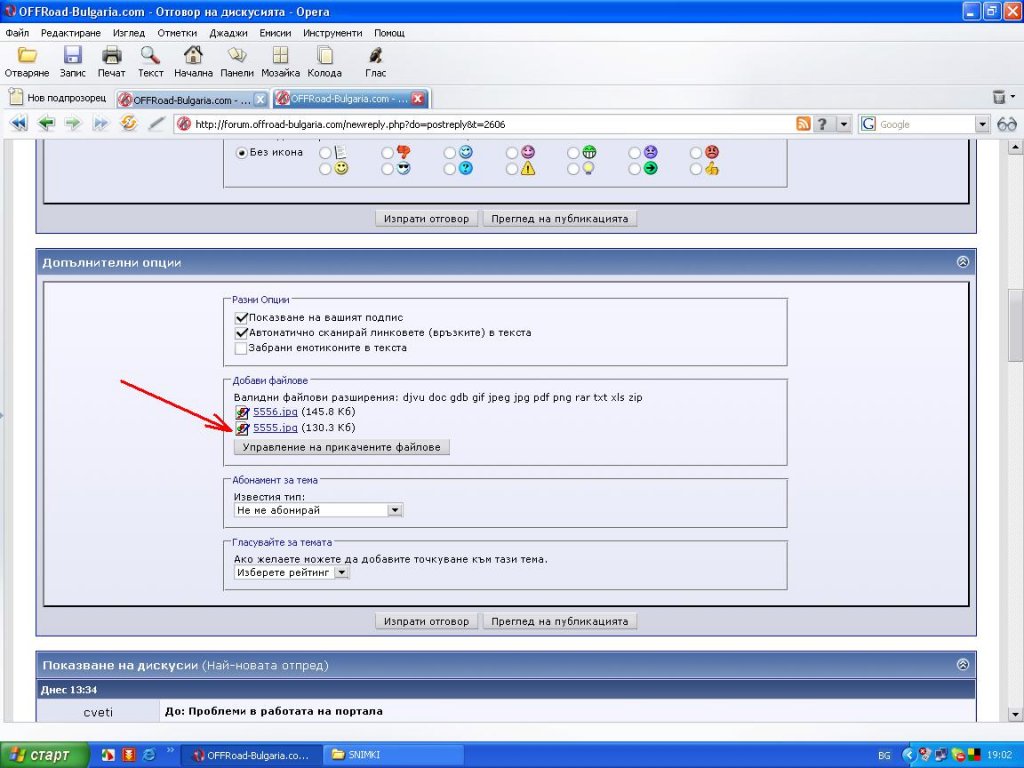This screenshot has height=768, width=1024.
Task: Open the address bar history dropdown
Action: pos(844,124)
